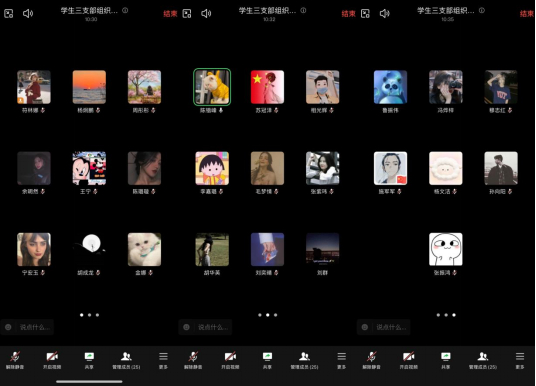Select the Mickey Mouse avatar of 王宁
The image size is (536, 386).
point(89,168)
